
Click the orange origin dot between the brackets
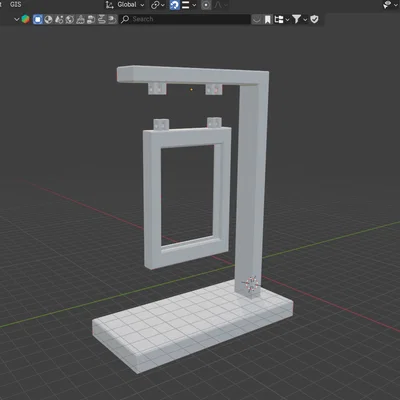(191, 89)
